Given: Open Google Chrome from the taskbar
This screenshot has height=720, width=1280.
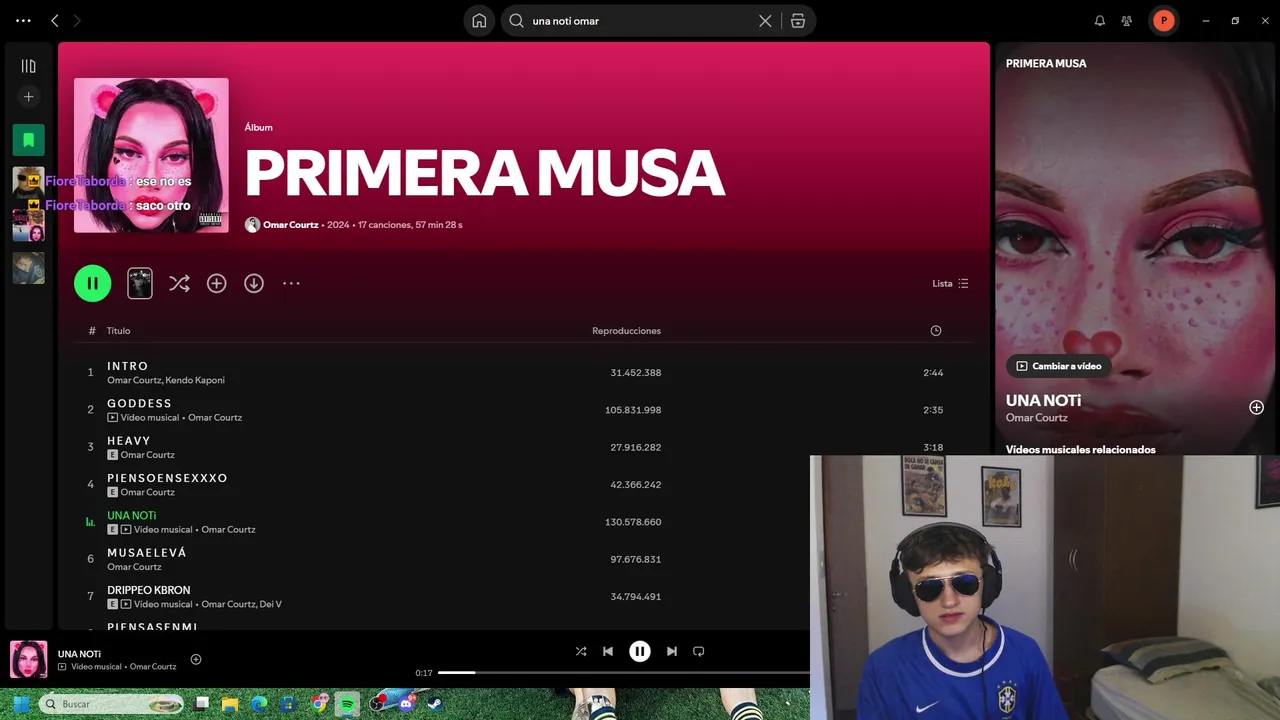Looking at the screenshot, I should tap(319, 704).
